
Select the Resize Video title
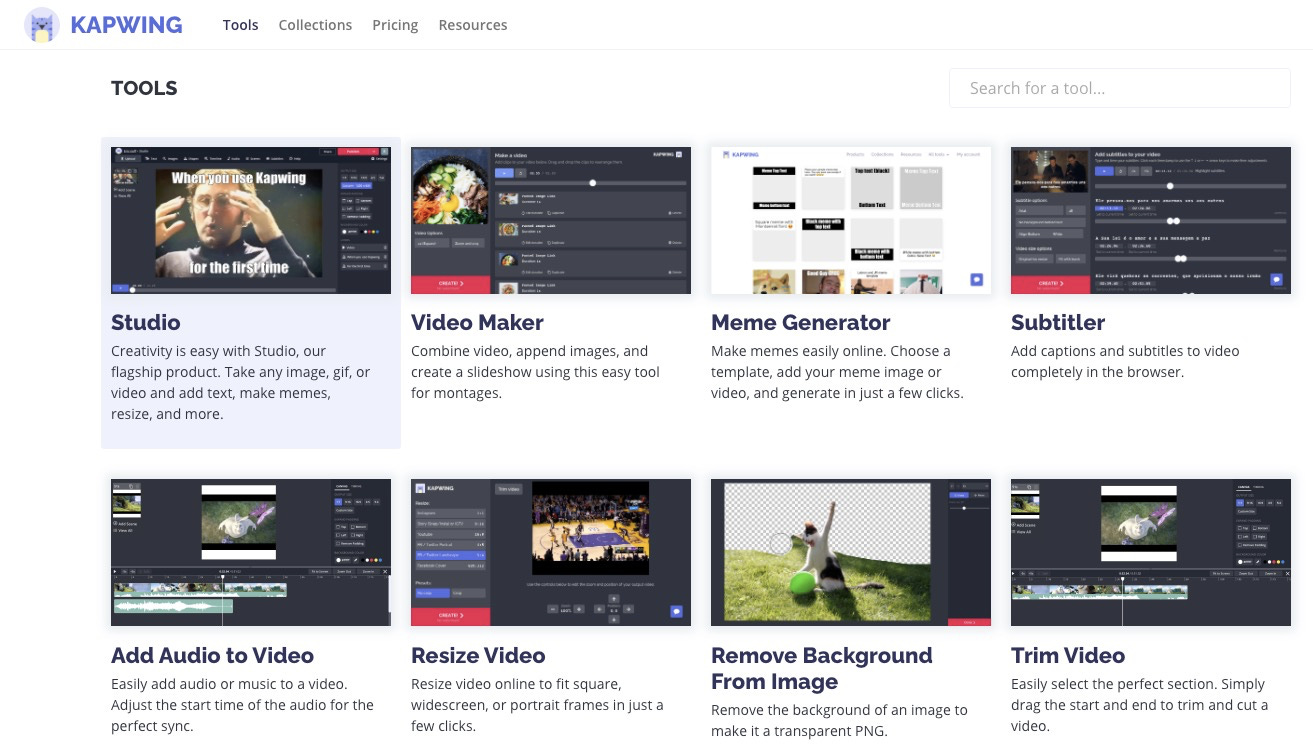478,655
